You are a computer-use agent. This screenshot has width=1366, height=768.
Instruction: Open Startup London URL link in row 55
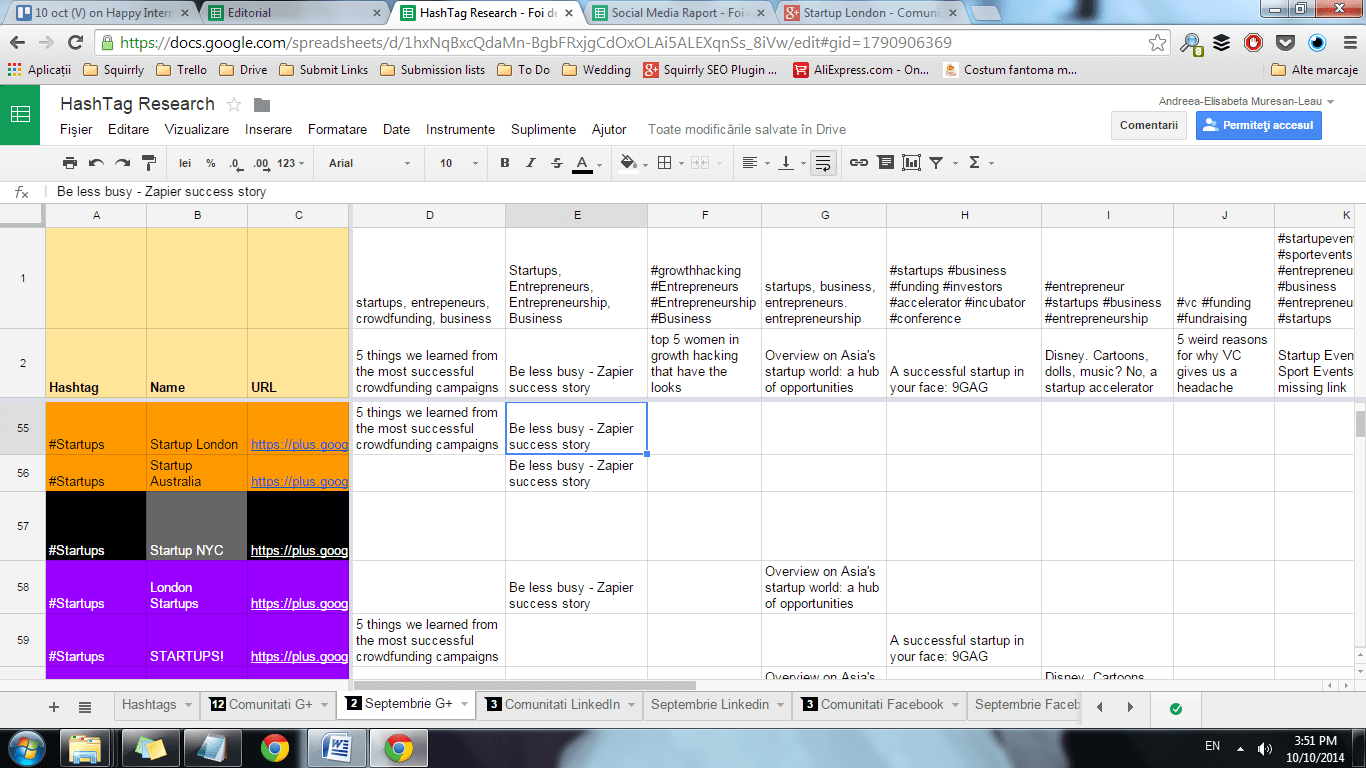(x=299, y=445)
